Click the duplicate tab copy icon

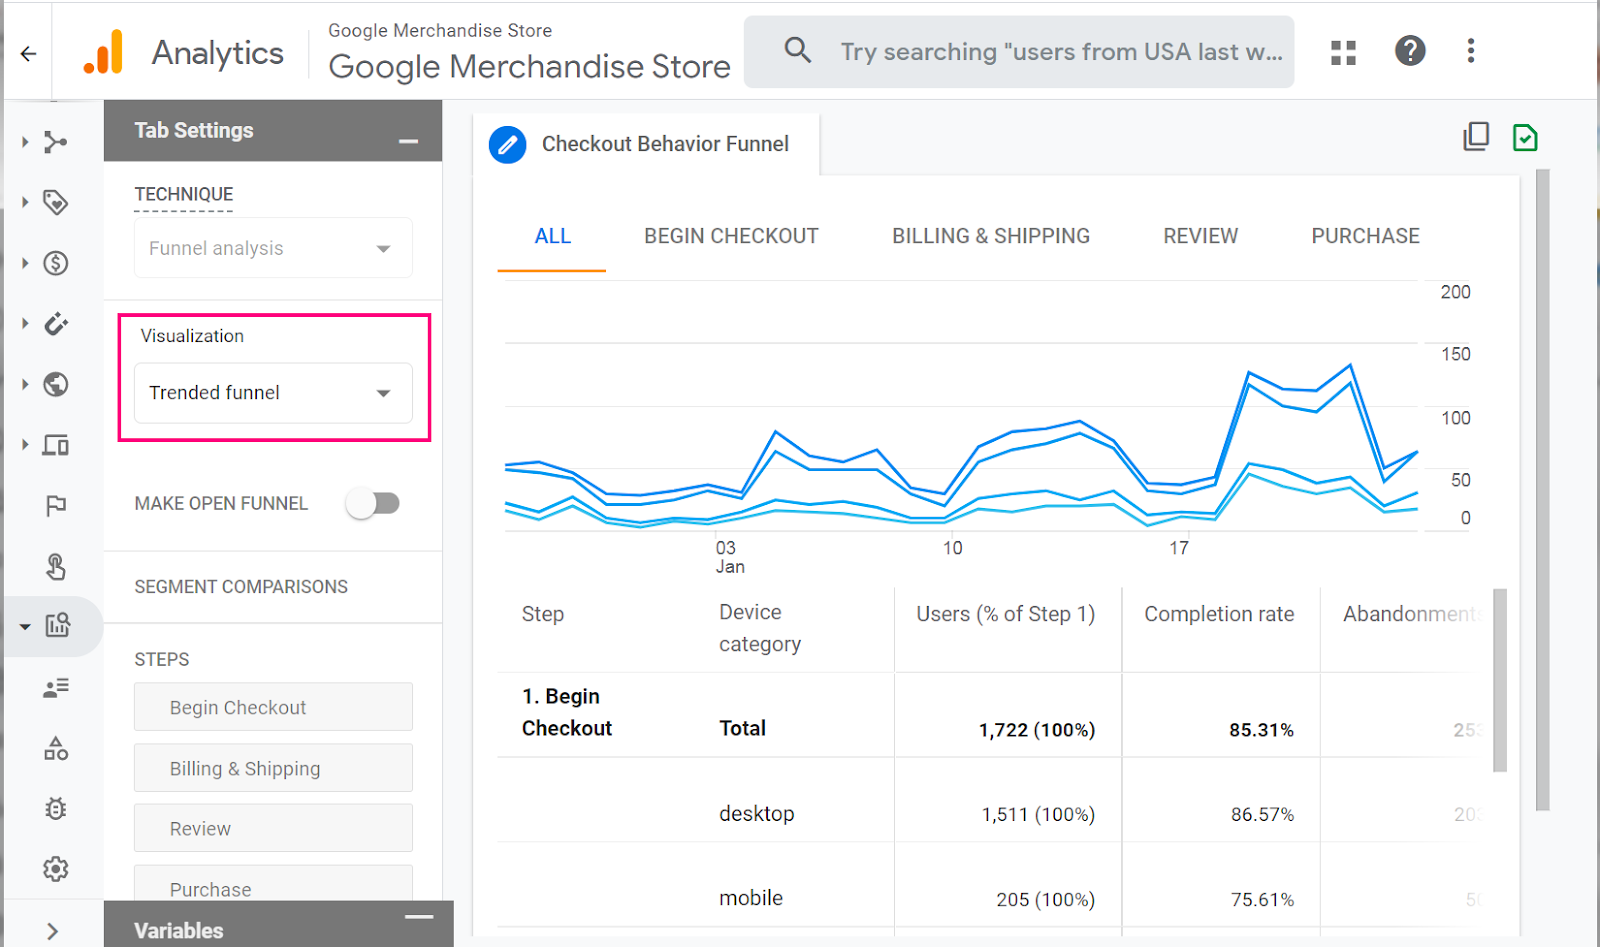(x=1476, y=136)
